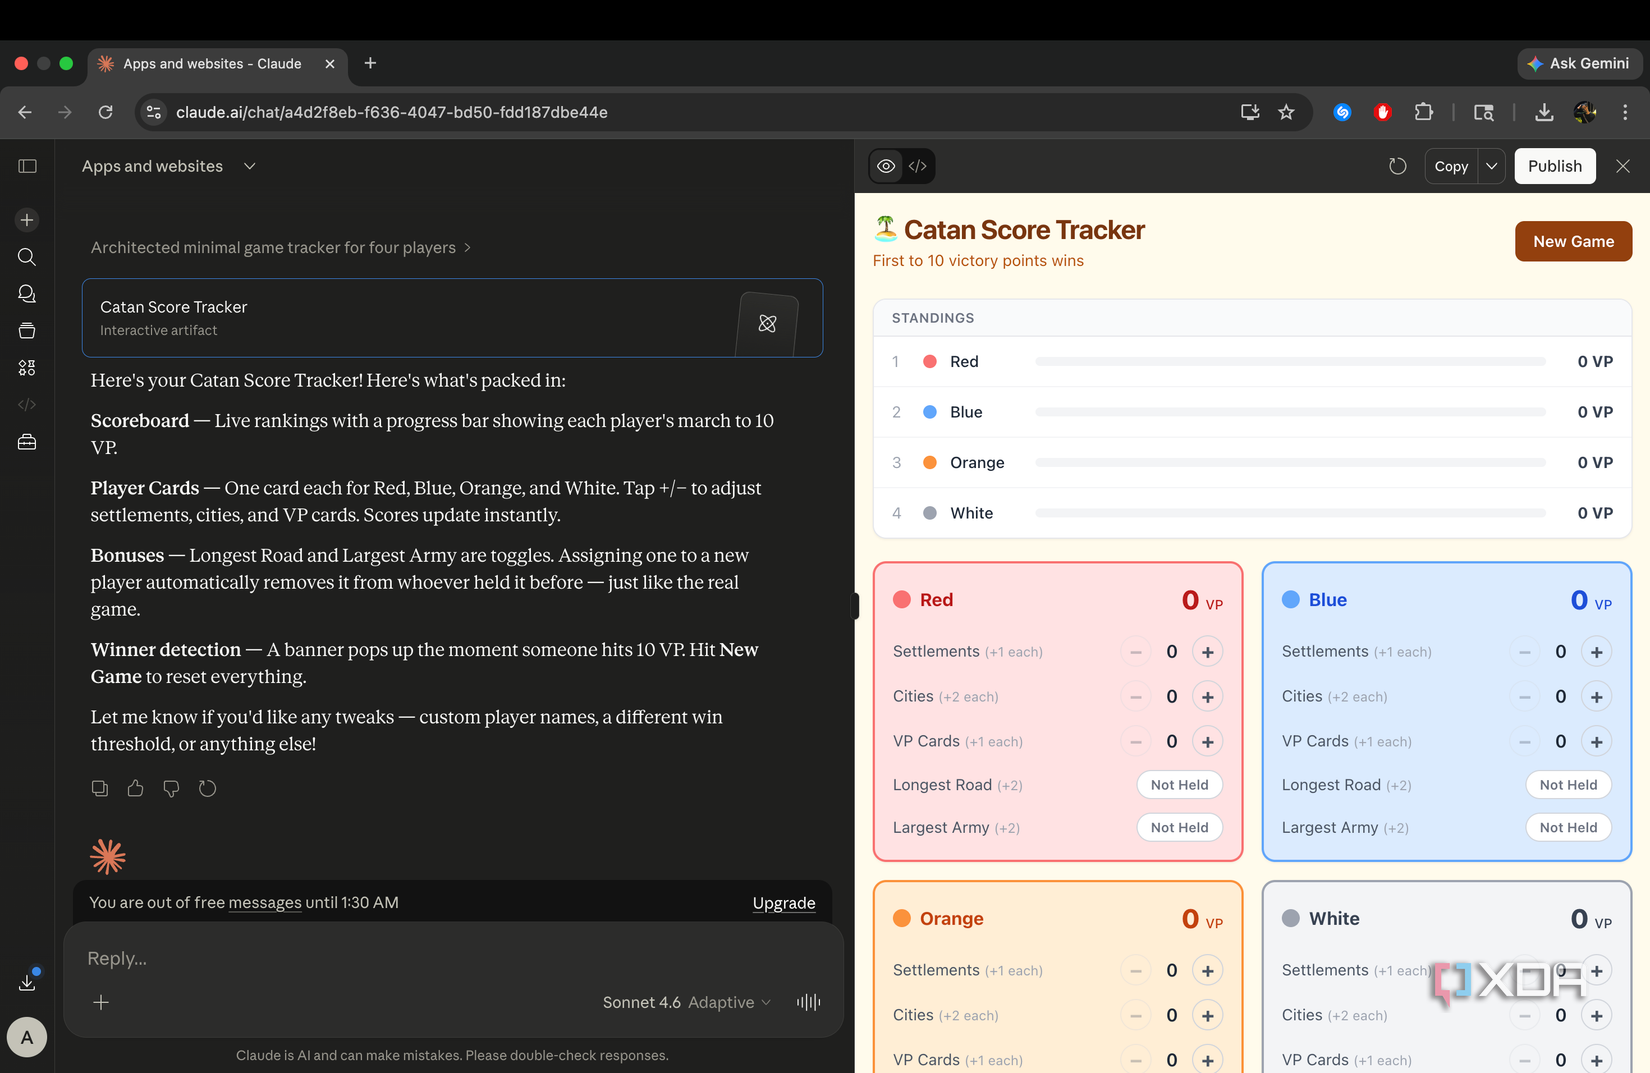Open the underlined 'messages' link

click(265, 902)
